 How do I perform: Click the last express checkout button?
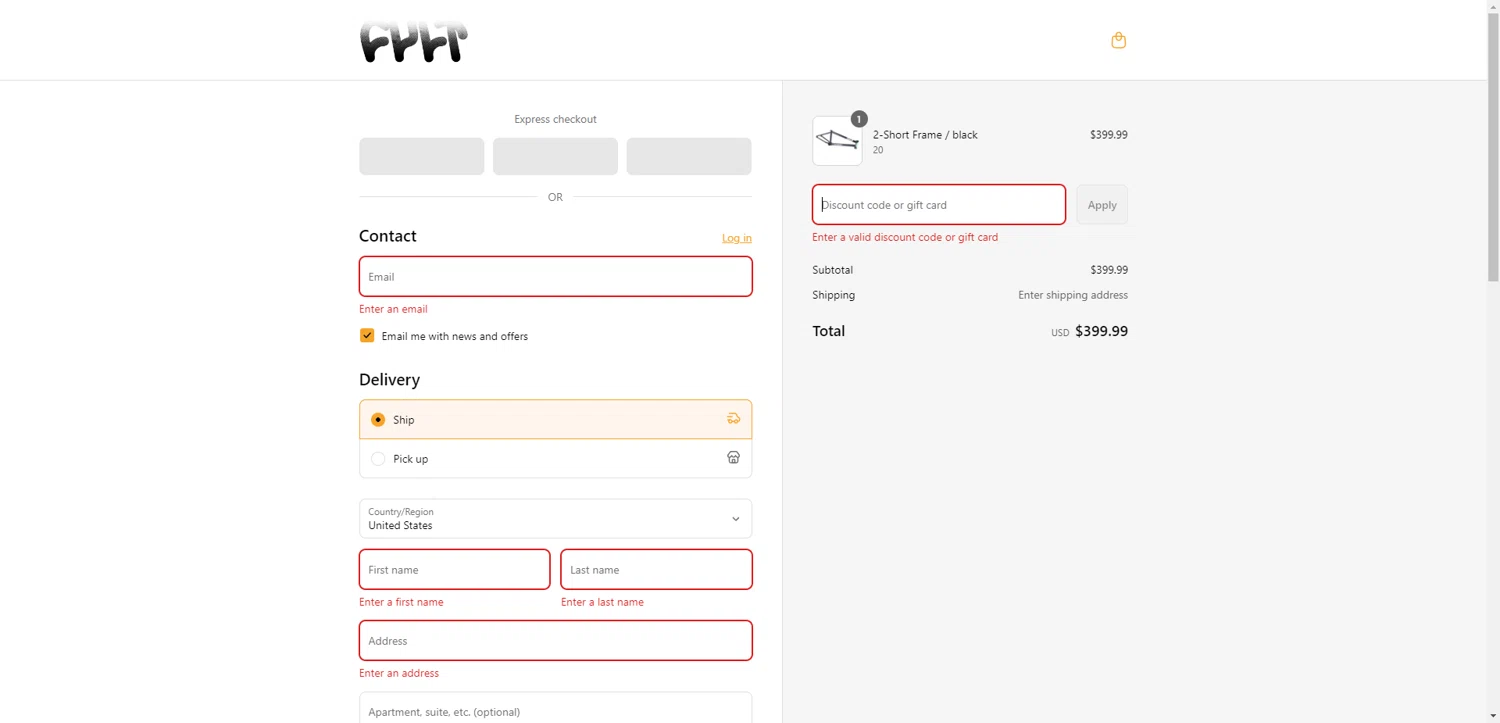tap(689, 156)
